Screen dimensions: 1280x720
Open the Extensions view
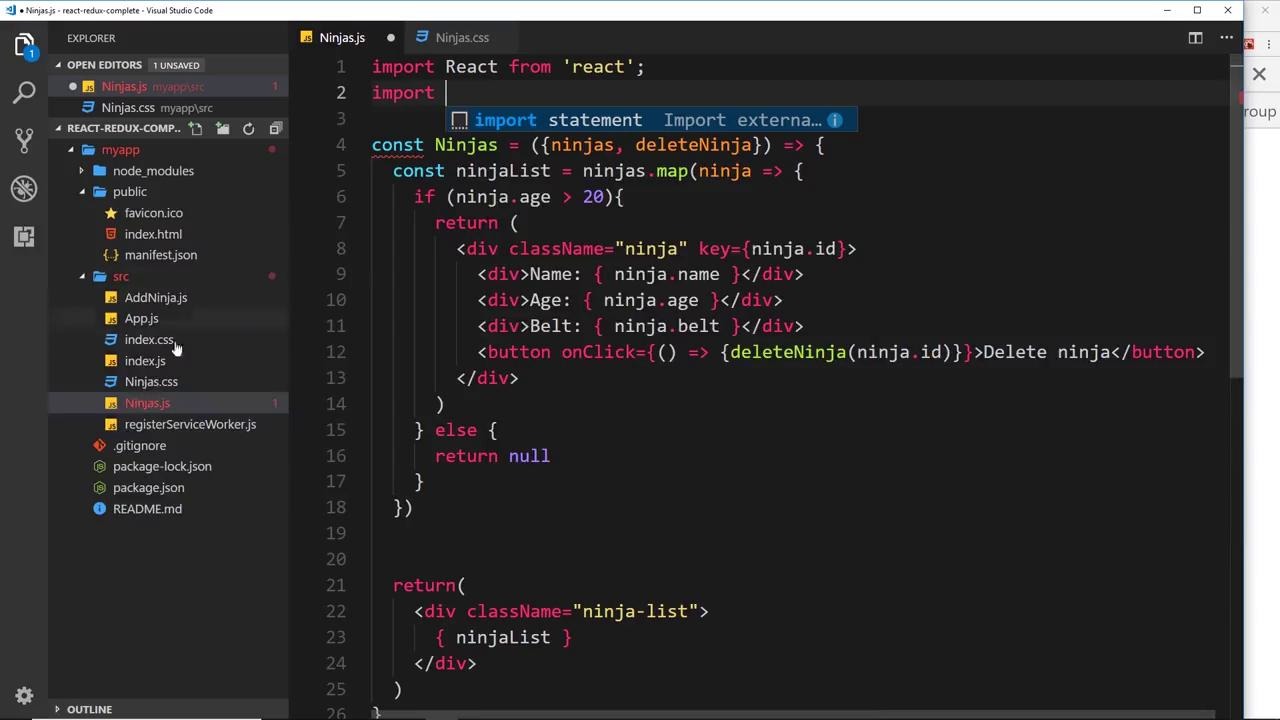pos(25,236)
